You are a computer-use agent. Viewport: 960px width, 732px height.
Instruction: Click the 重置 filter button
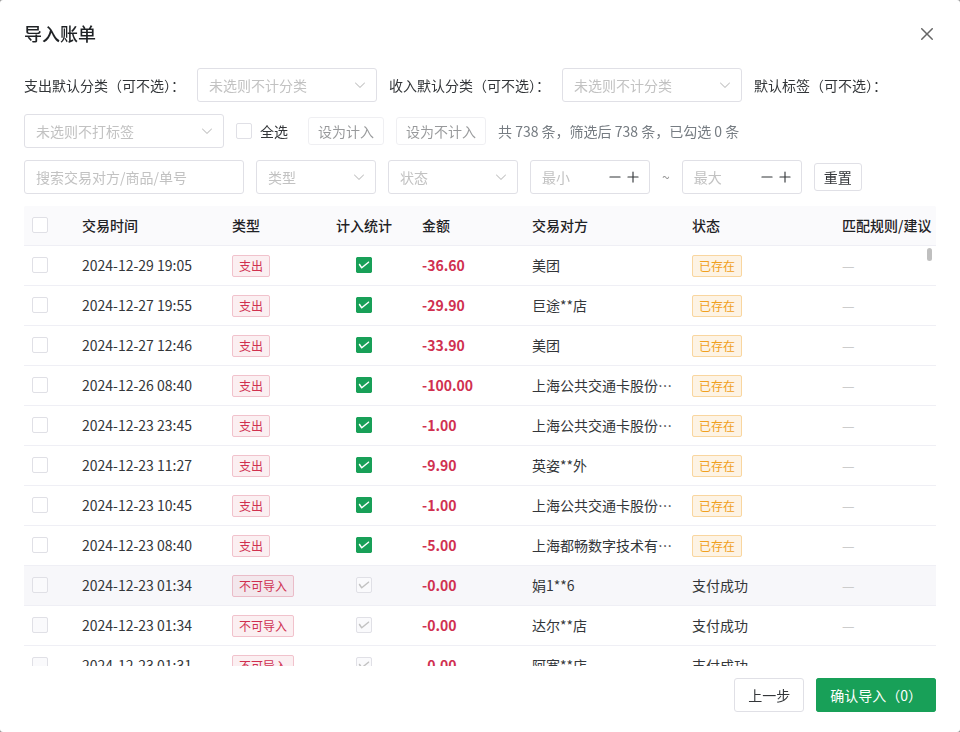(838, 177)
